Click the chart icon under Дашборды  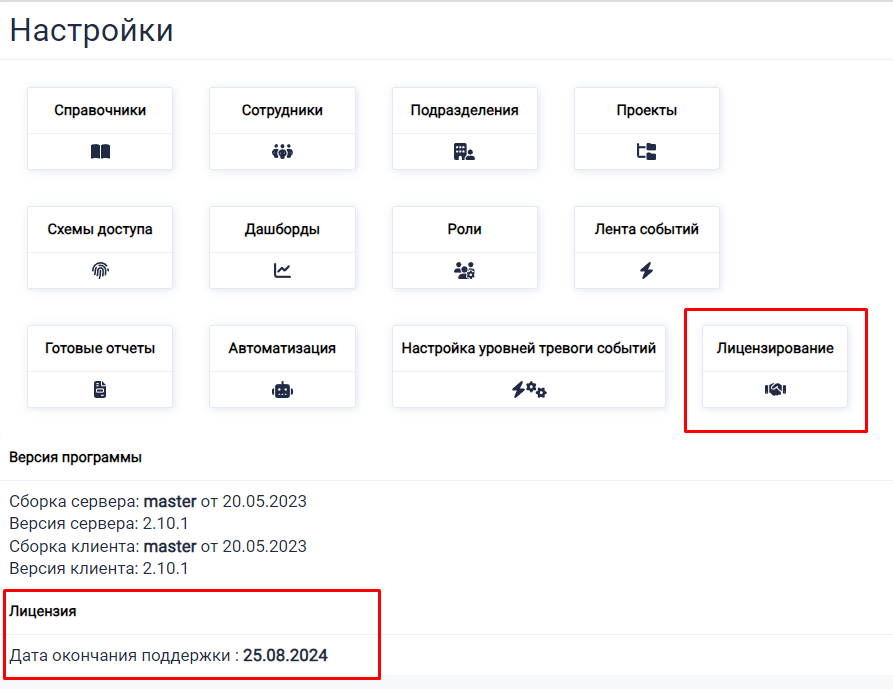tap(281, 269)
